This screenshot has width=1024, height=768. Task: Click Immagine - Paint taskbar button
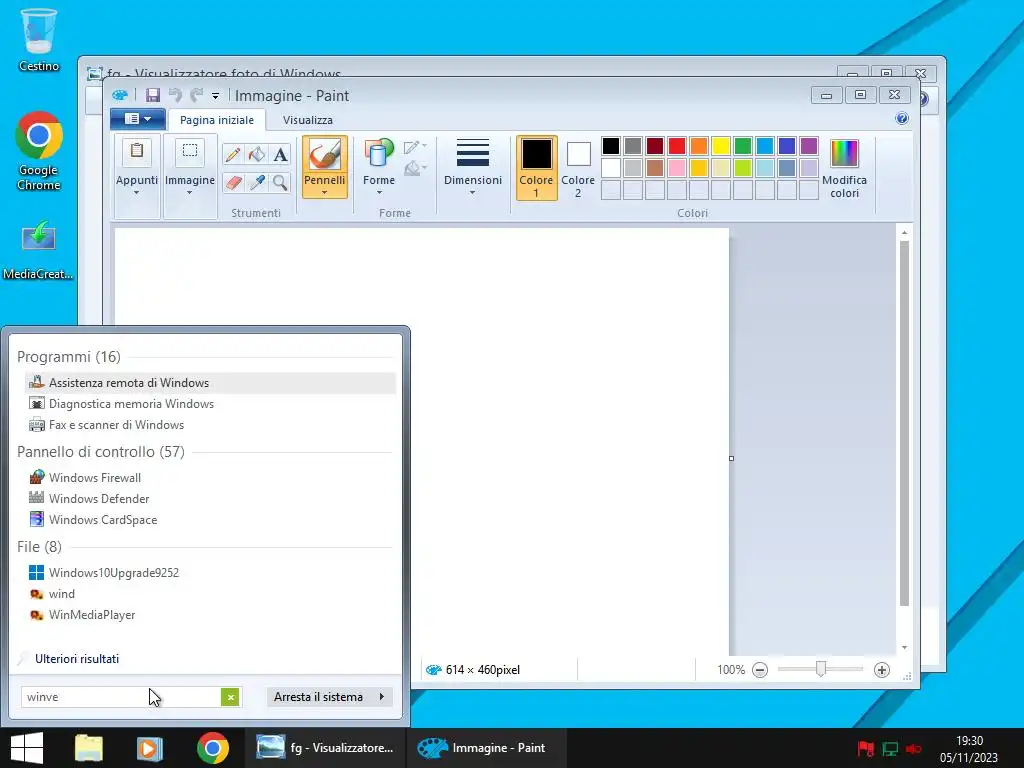pyautogui.click(x=487, y=748)
